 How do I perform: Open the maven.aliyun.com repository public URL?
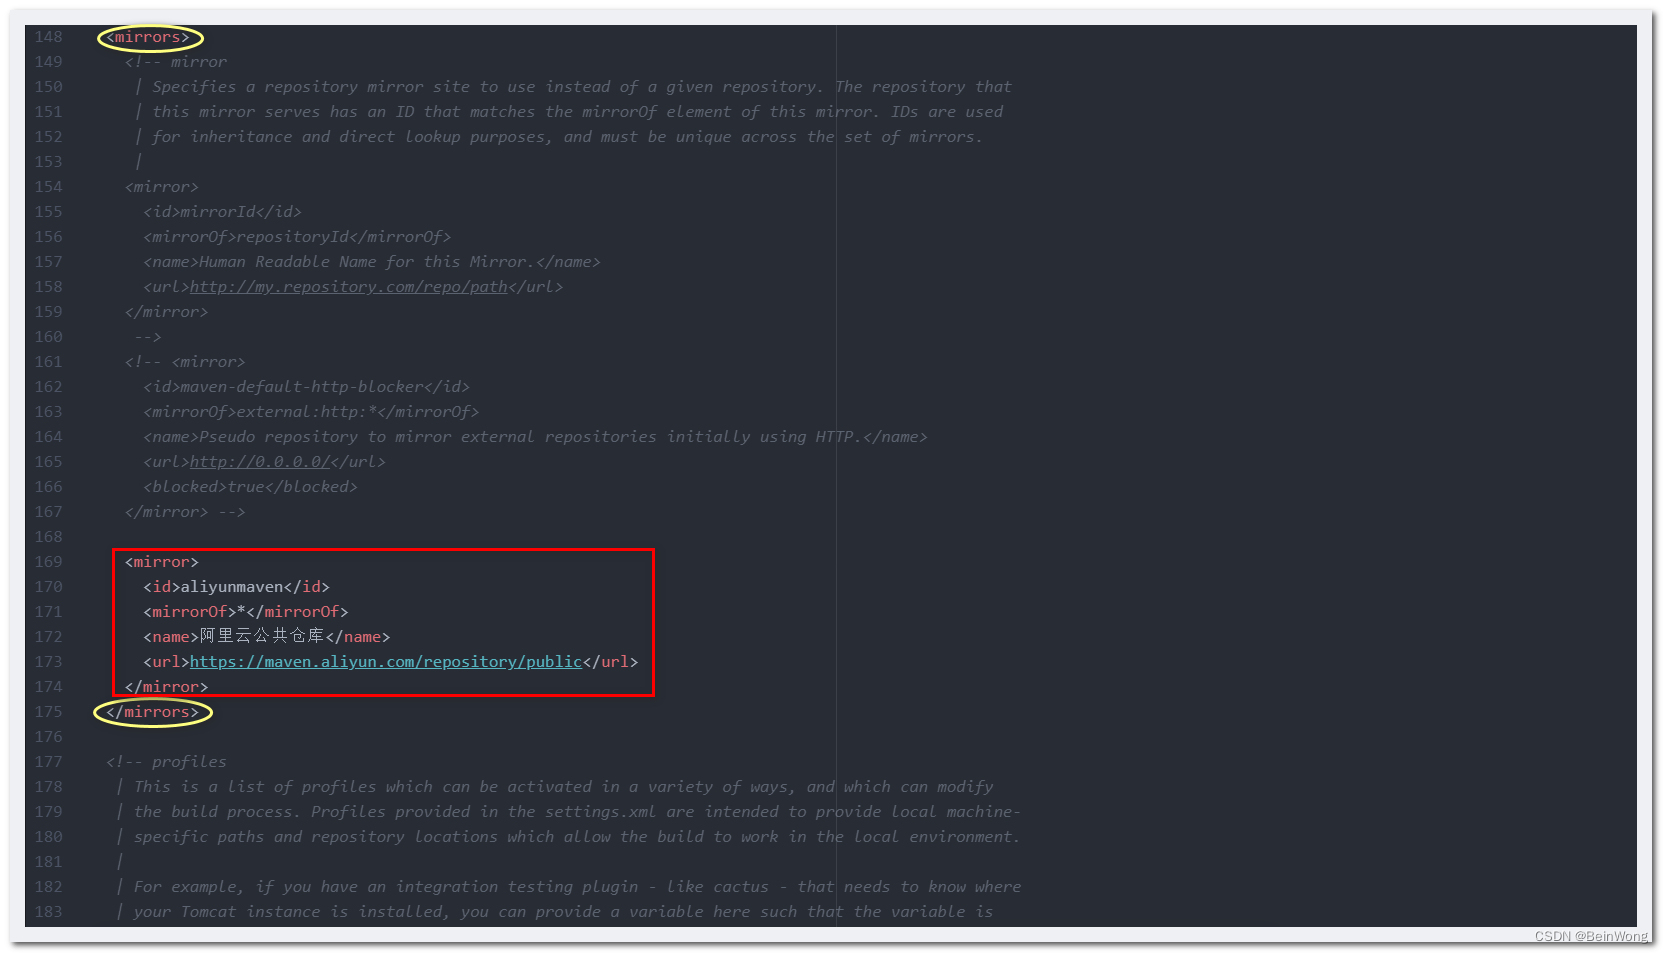click(x=385, y=662)
